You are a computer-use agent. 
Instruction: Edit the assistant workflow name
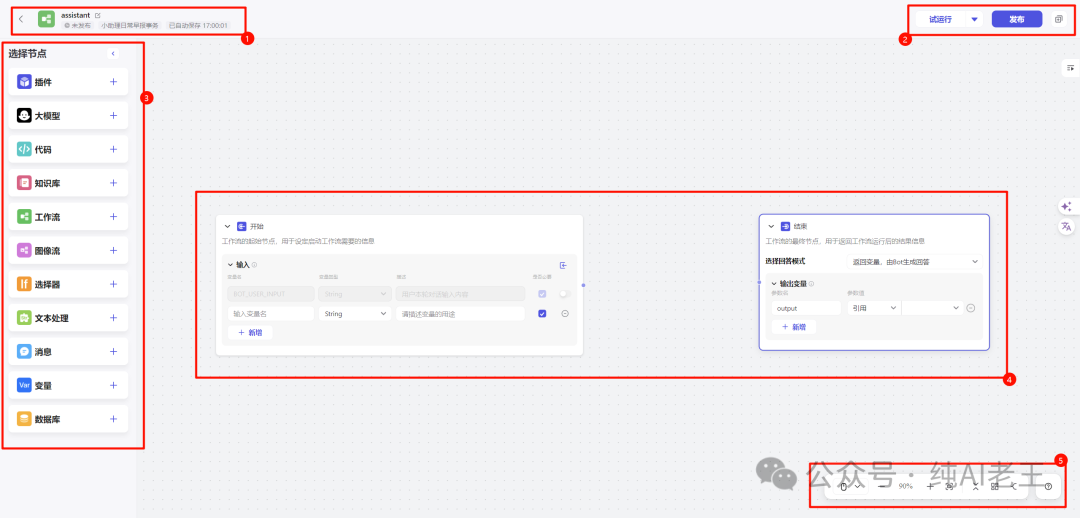point(97,14)
